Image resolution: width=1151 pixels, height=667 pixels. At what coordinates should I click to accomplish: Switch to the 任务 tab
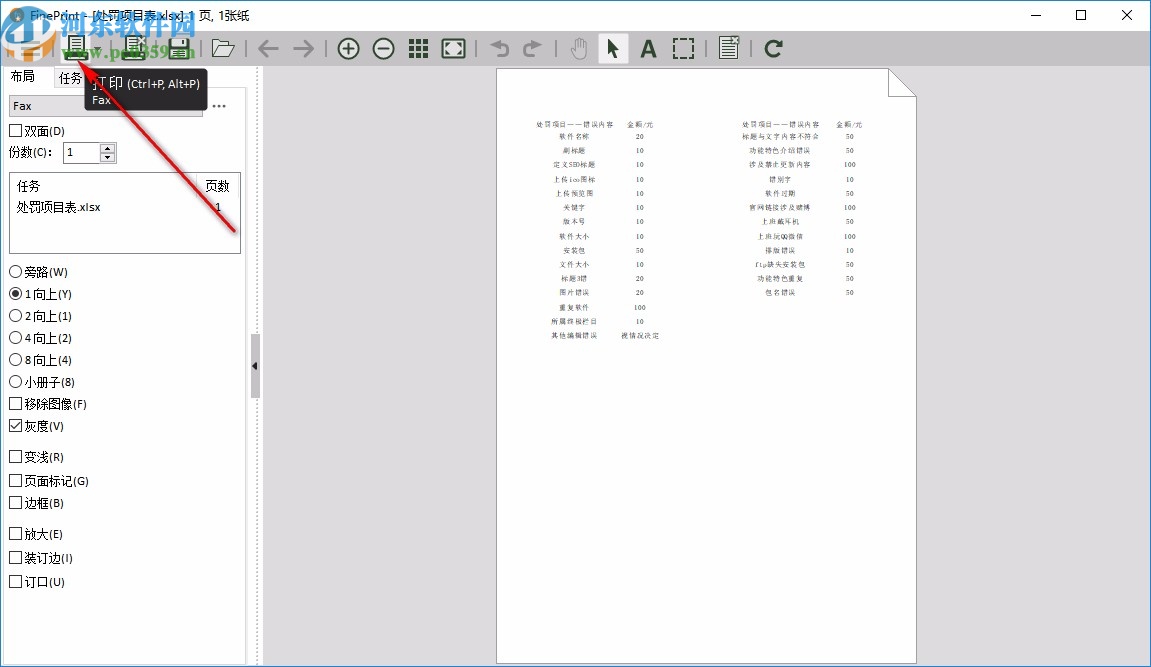point(69,76)
